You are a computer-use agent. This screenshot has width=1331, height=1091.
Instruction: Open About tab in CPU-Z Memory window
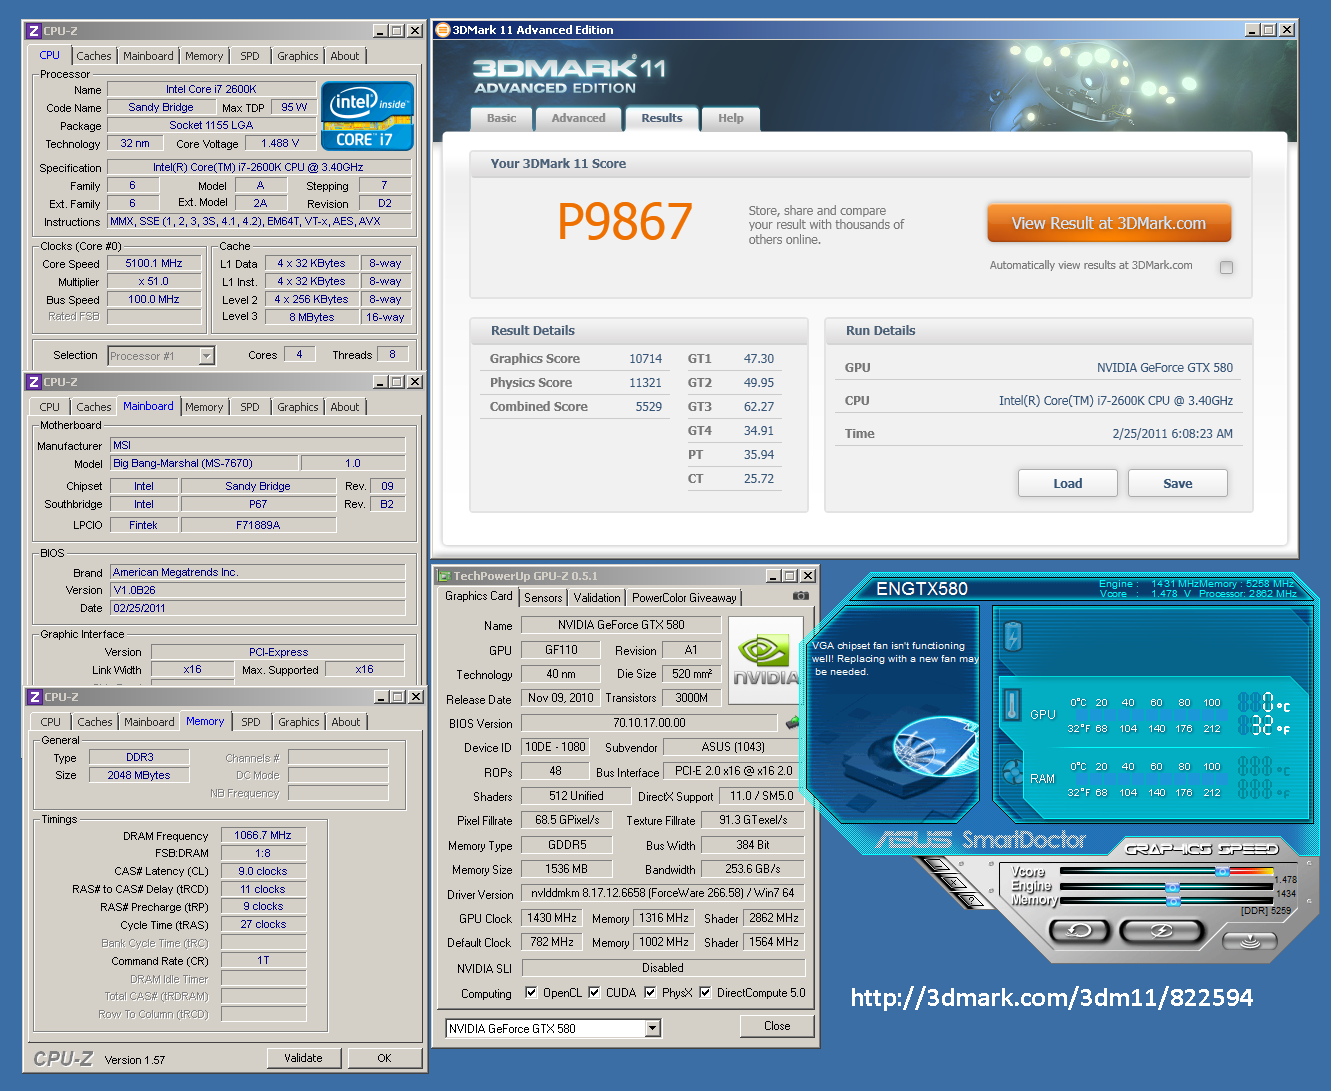(x=346, y=722)
